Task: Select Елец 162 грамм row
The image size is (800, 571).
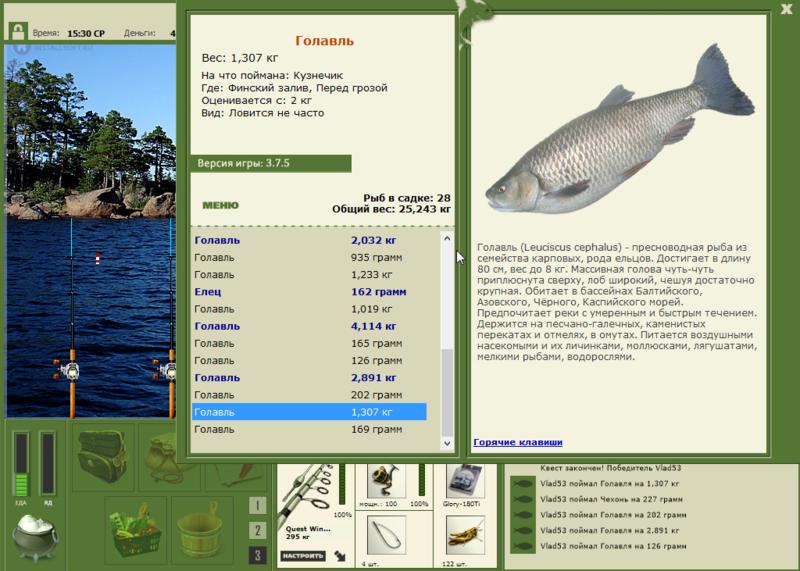Action: coord(309,292)
